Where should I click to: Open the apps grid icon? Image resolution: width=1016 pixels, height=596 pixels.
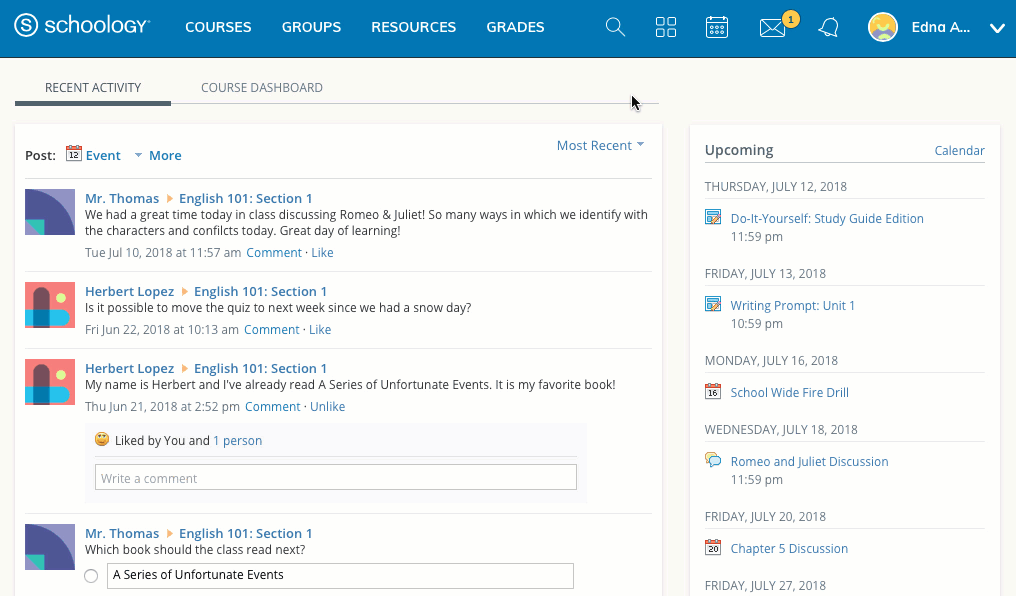point(666,28)
